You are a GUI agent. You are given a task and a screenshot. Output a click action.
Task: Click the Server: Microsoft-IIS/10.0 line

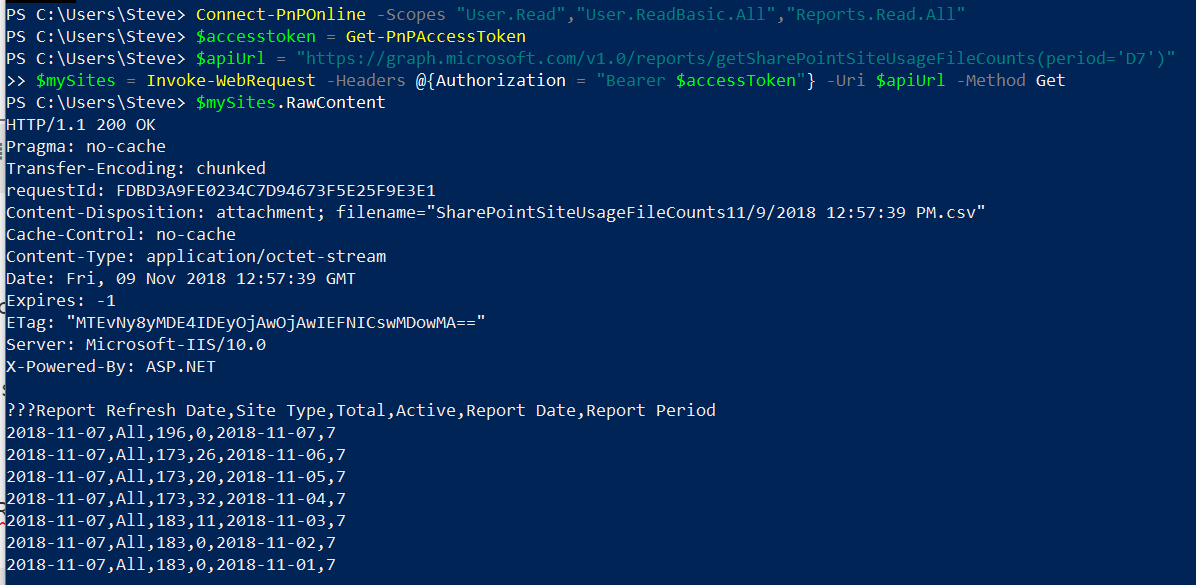[x=136, y=345]
